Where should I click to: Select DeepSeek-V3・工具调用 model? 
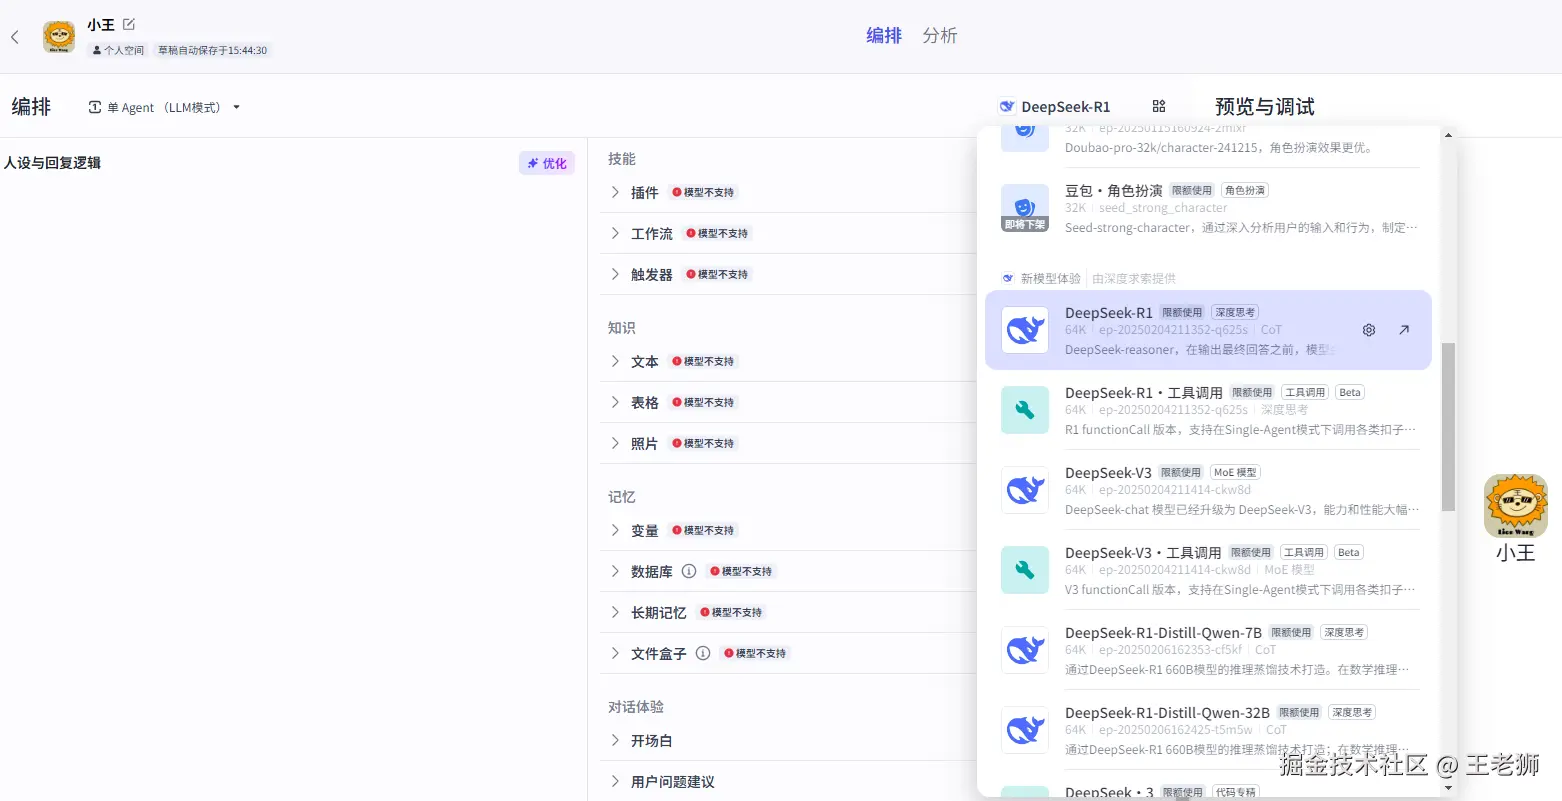1208,570
